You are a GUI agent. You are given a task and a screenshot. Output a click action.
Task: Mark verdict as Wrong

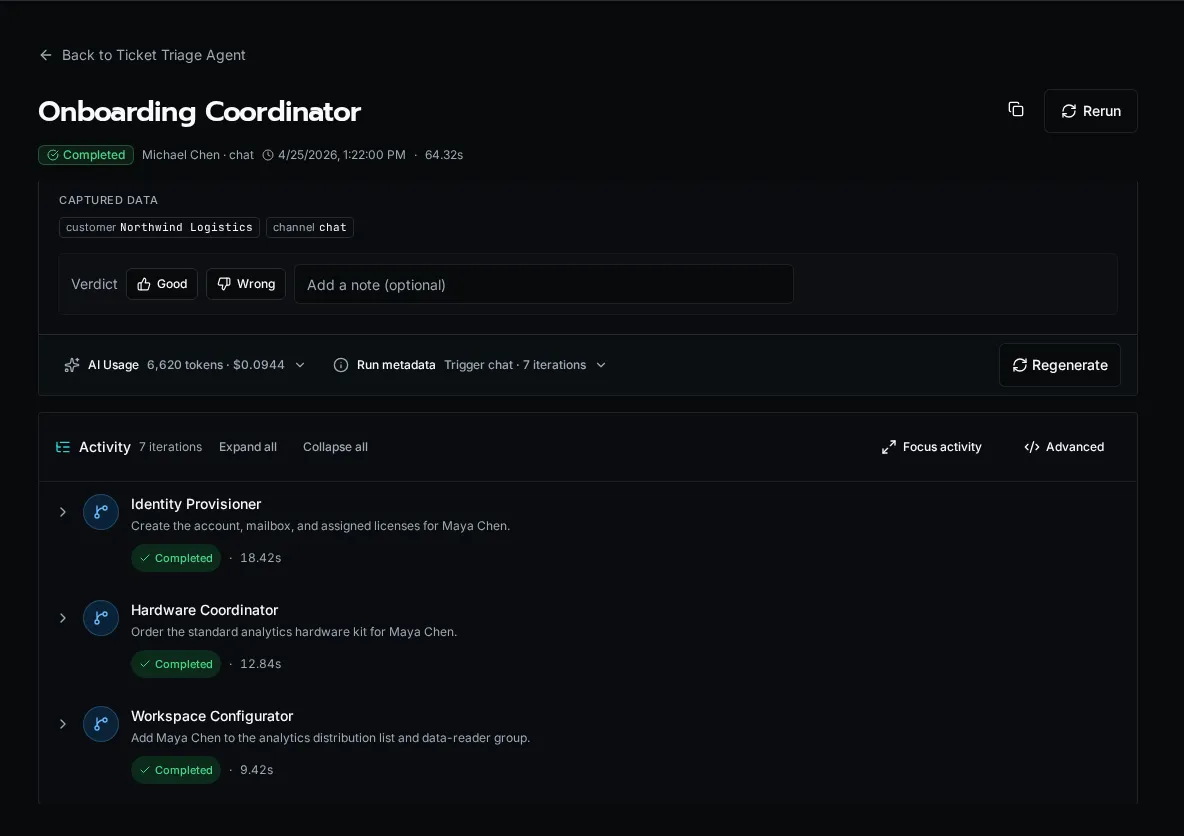point(246,284)
